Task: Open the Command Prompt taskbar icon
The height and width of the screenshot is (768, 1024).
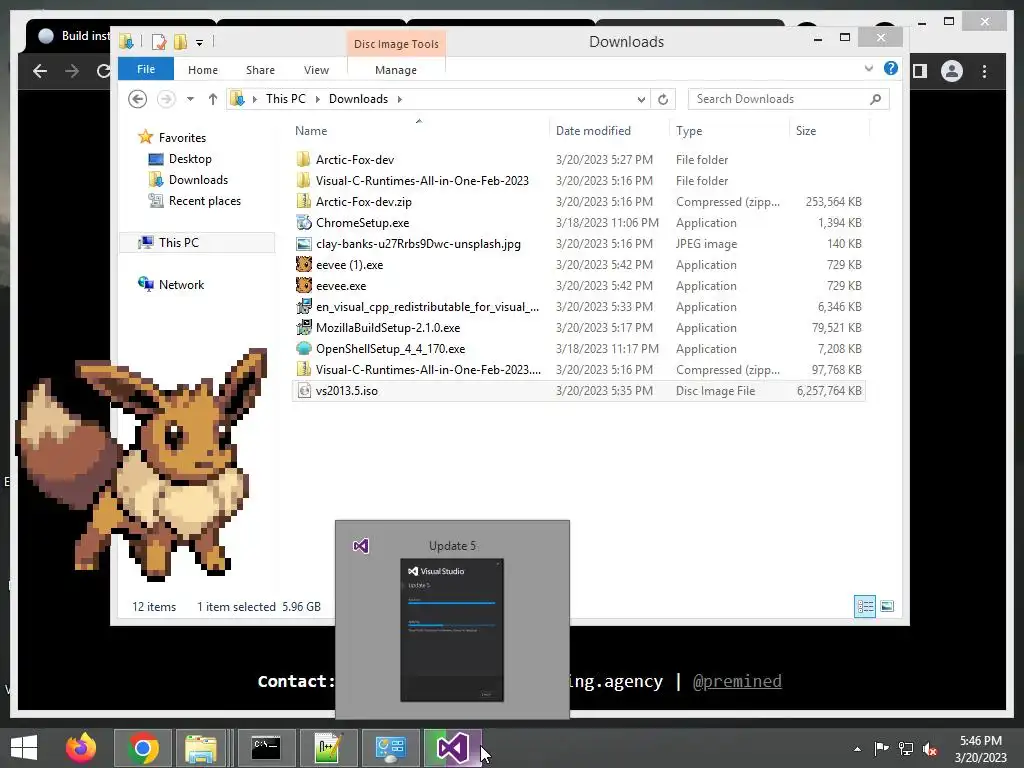Action: [x=266, y=748]
